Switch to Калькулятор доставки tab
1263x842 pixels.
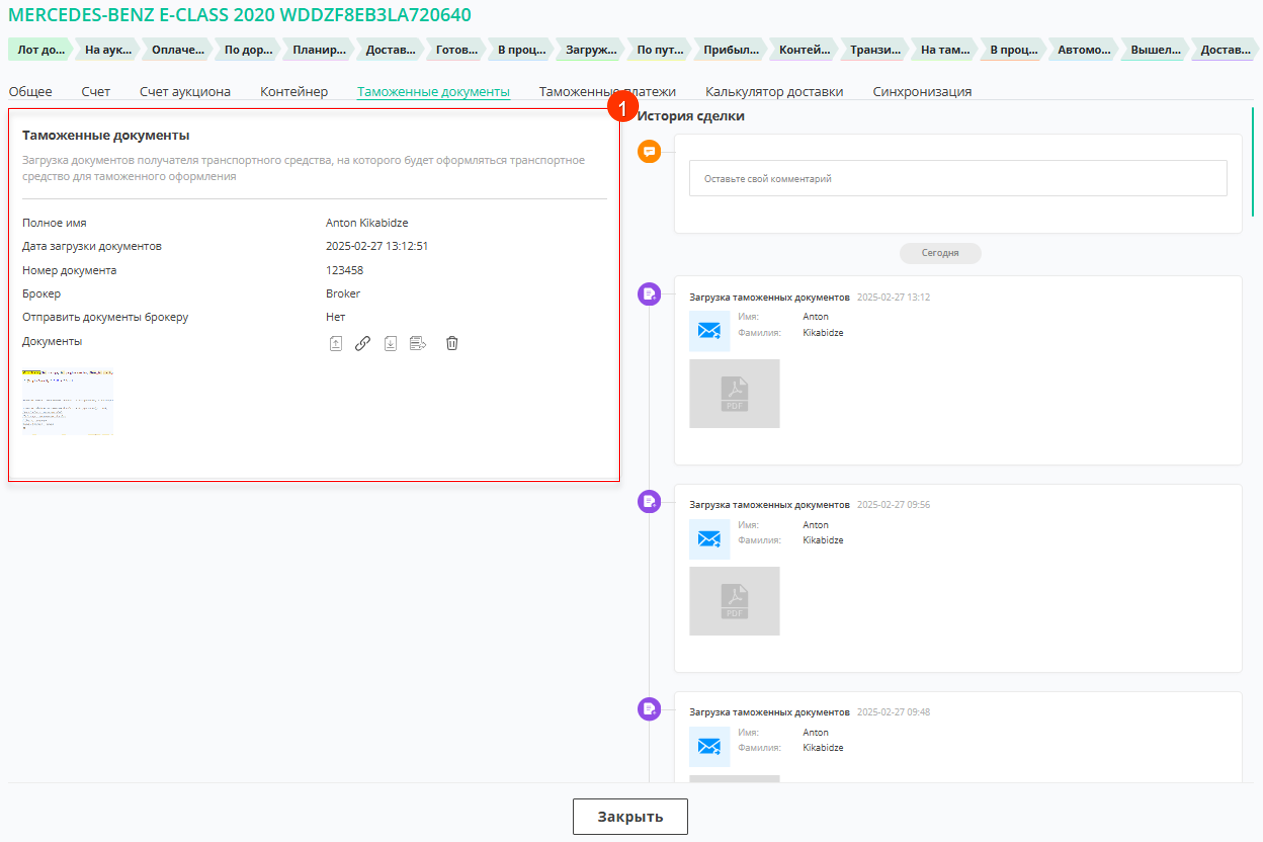774,92
